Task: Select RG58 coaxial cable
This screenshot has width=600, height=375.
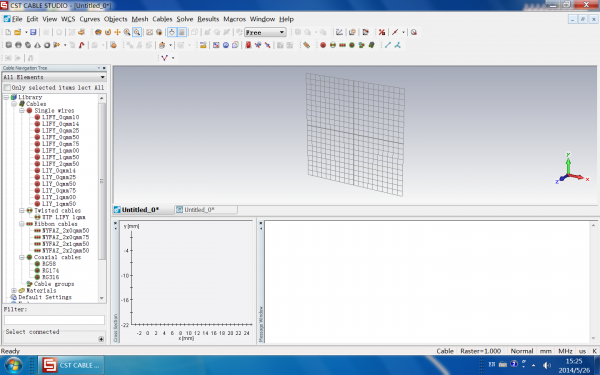Action: [49, 264]
